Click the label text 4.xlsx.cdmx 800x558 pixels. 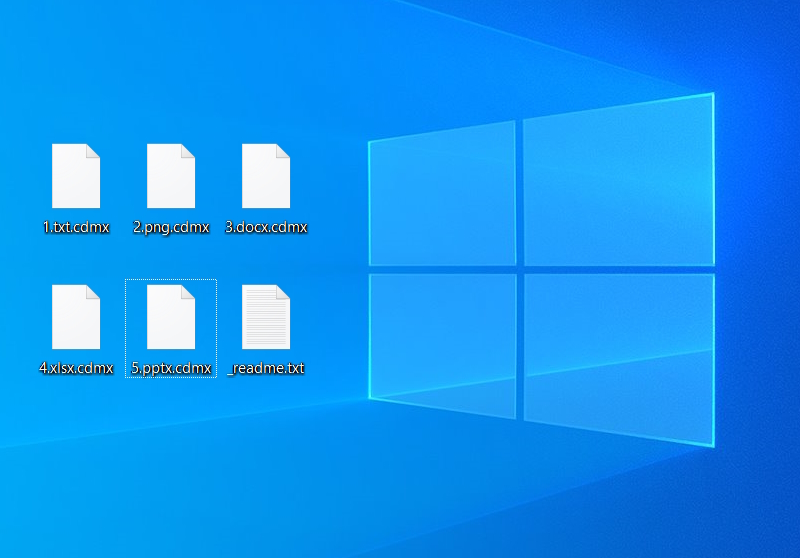point(76,368)
